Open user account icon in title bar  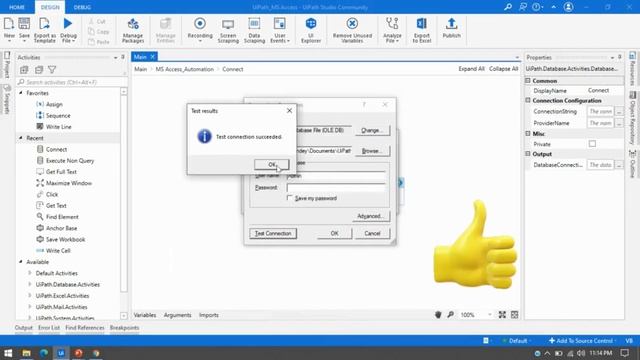[x=568, y=7]
